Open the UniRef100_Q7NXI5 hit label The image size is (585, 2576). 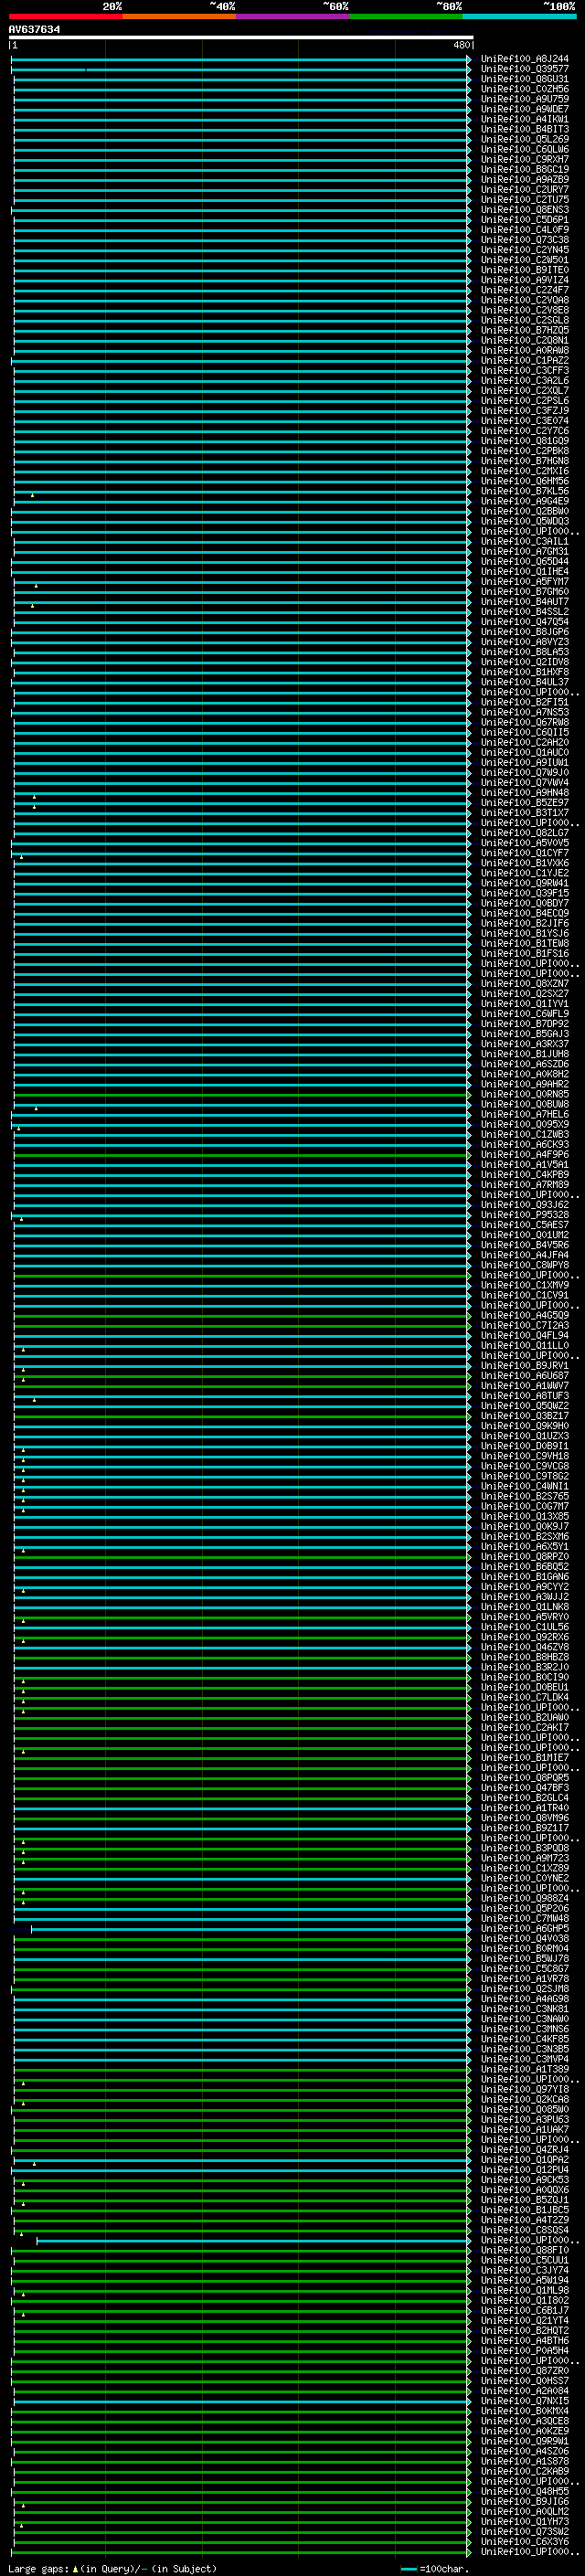[524, 2401]
